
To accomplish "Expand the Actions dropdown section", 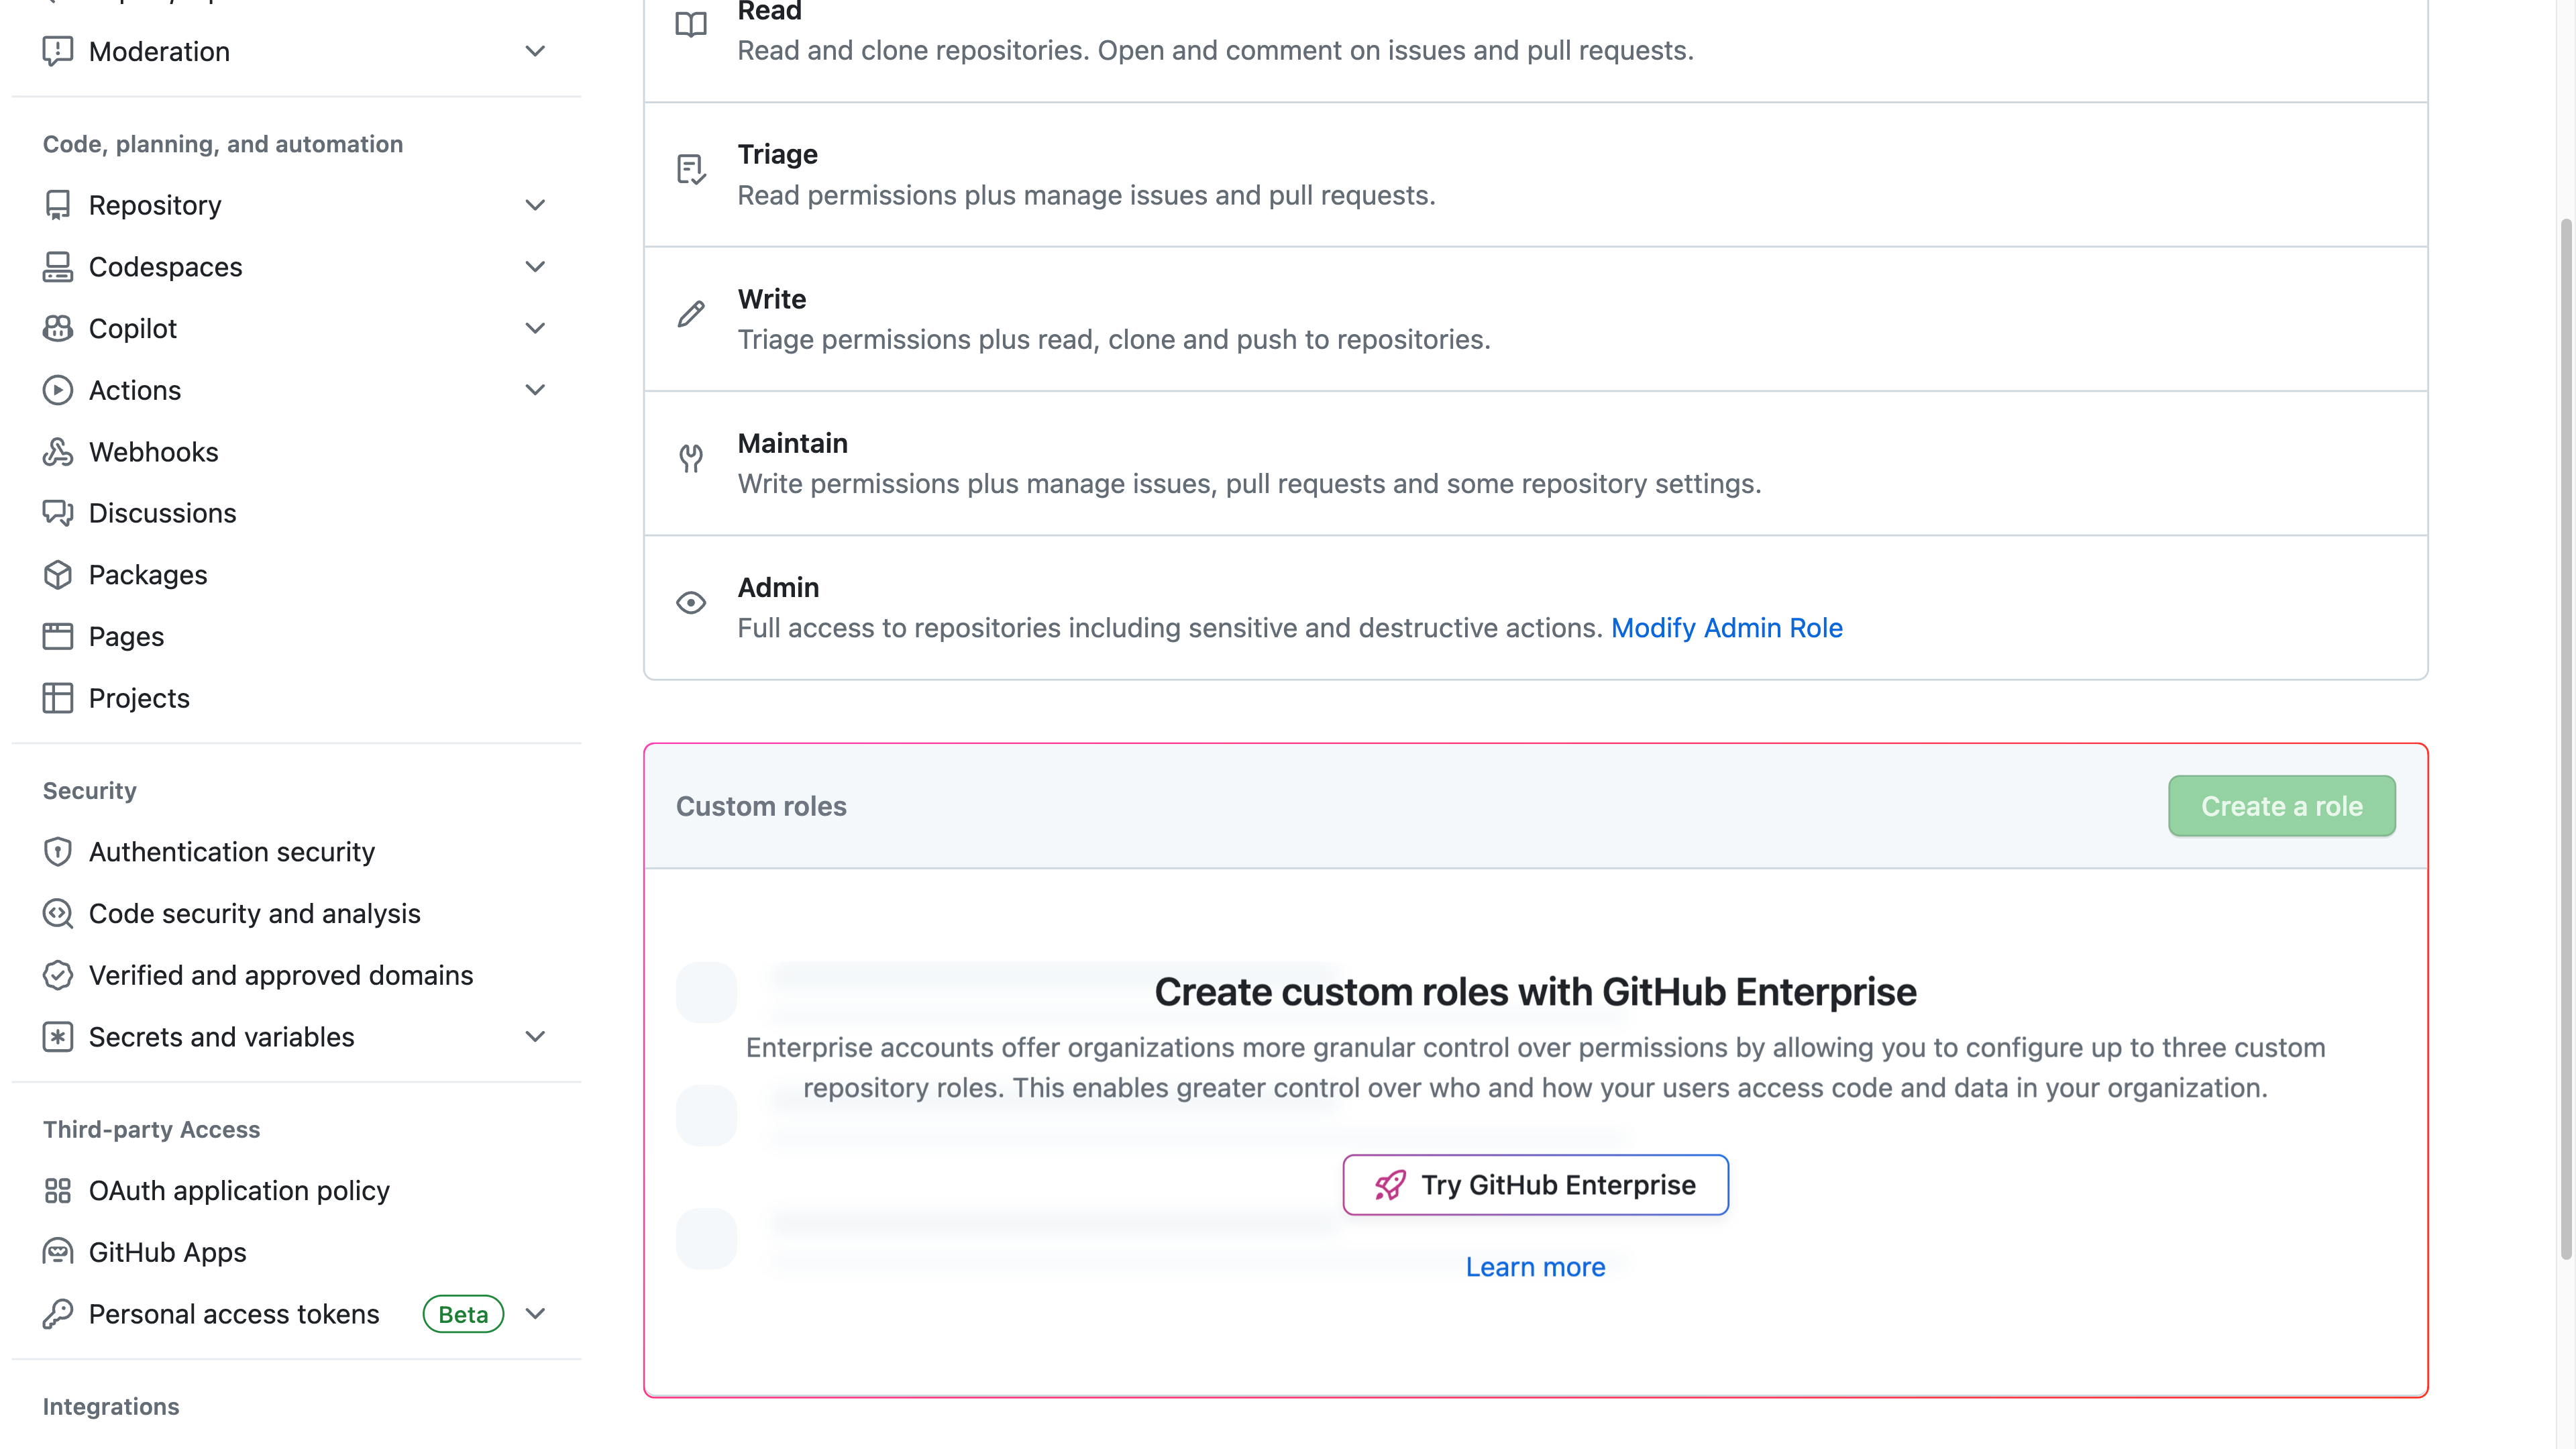I will pyautogui.click(x=533, y=389).
